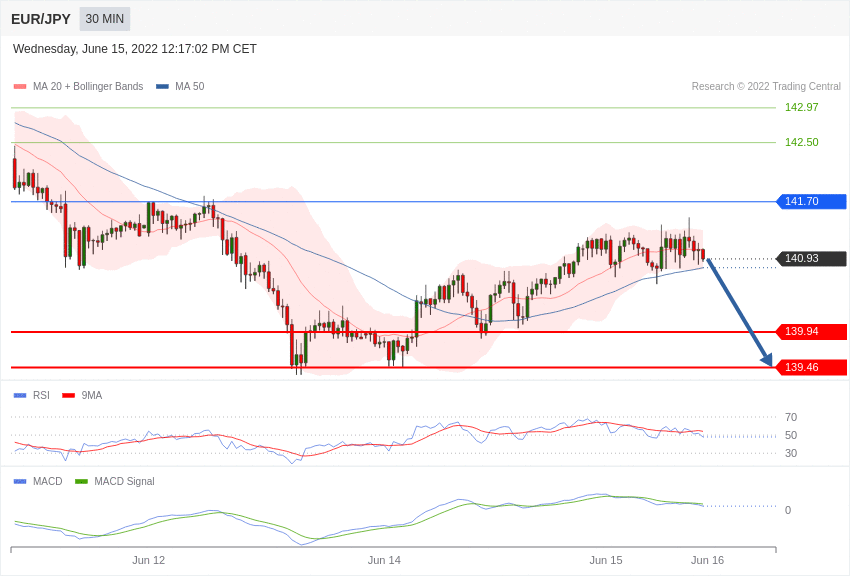Click the RSI 70 level label
The image size is (850, 576).
[791, 417]
